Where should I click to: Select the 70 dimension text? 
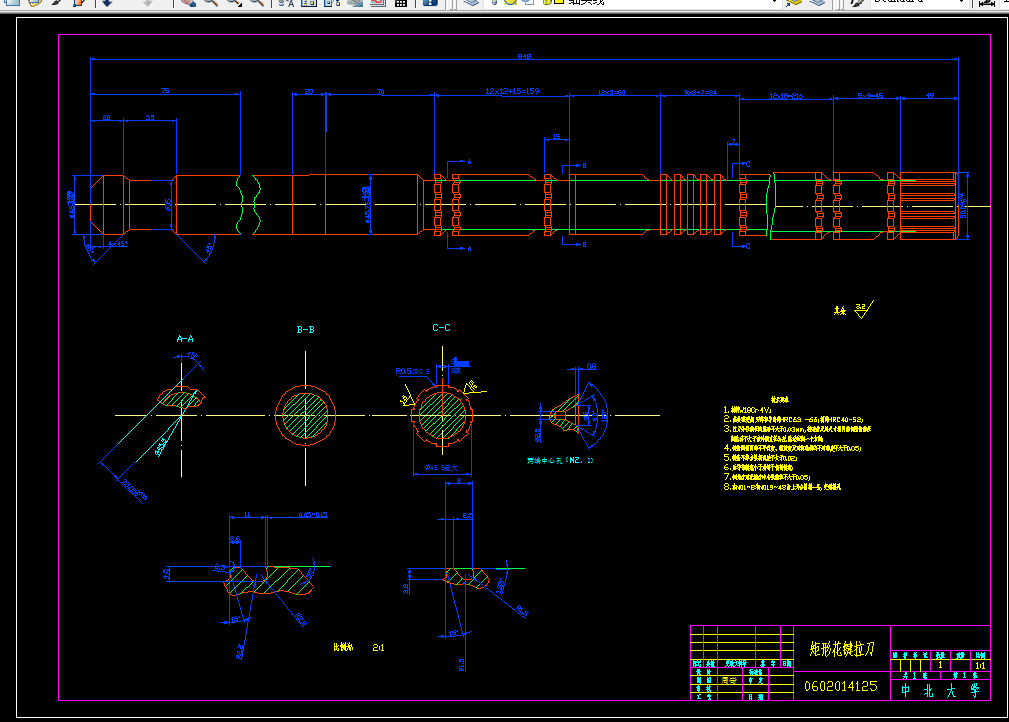coord(380,91)
